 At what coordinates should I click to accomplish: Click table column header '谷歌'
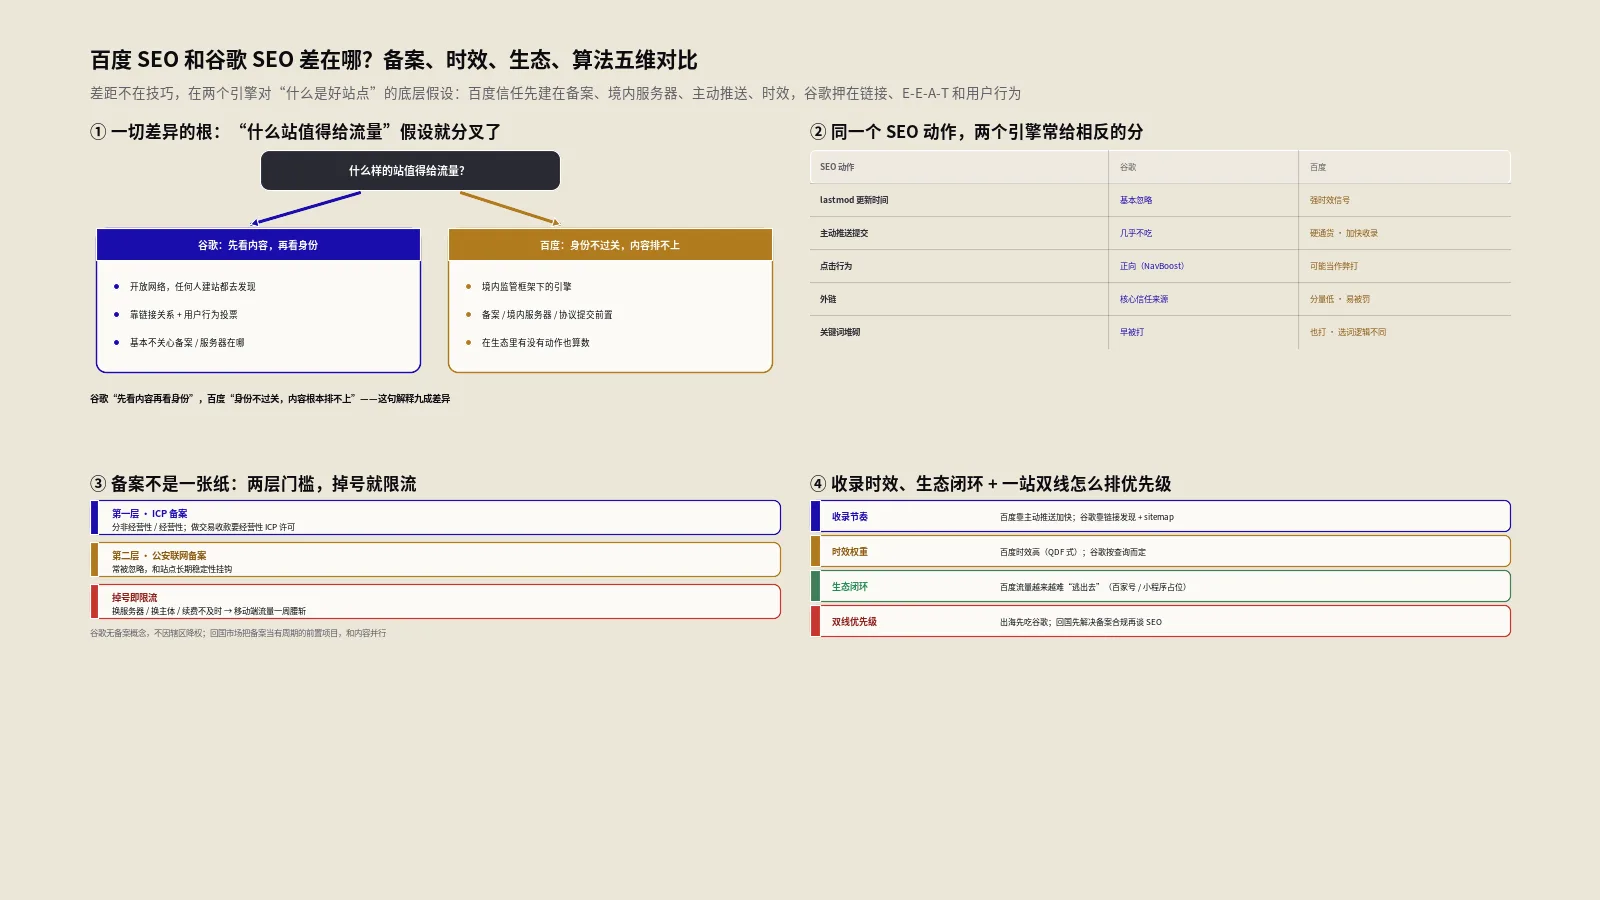pyautogui.click(x=1128, y=167)
